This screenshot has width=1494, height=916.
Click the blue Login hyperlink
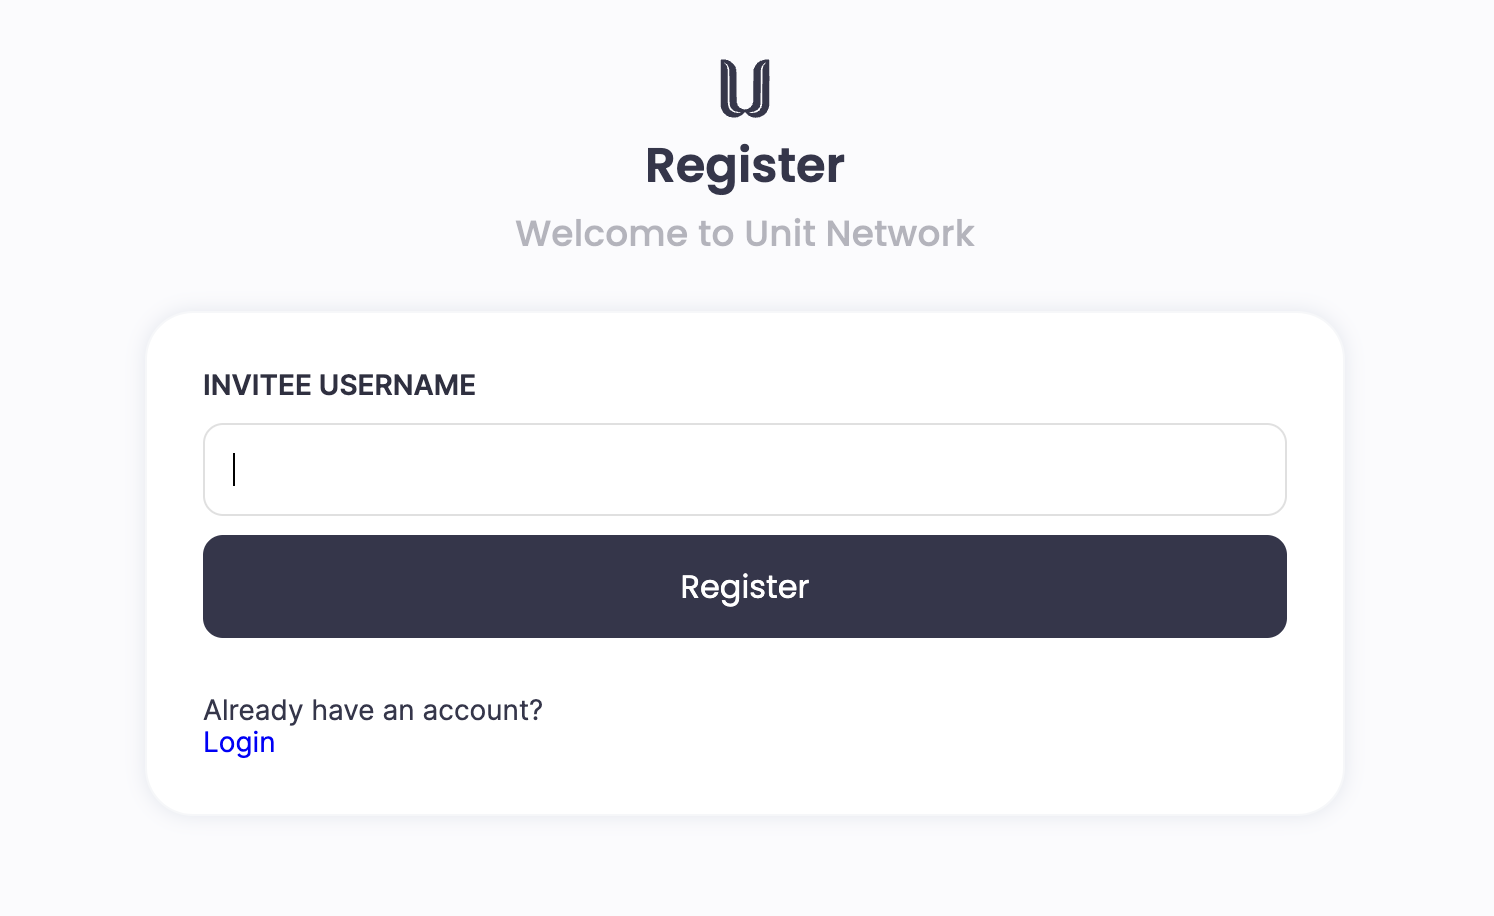(x=239, y=742)
